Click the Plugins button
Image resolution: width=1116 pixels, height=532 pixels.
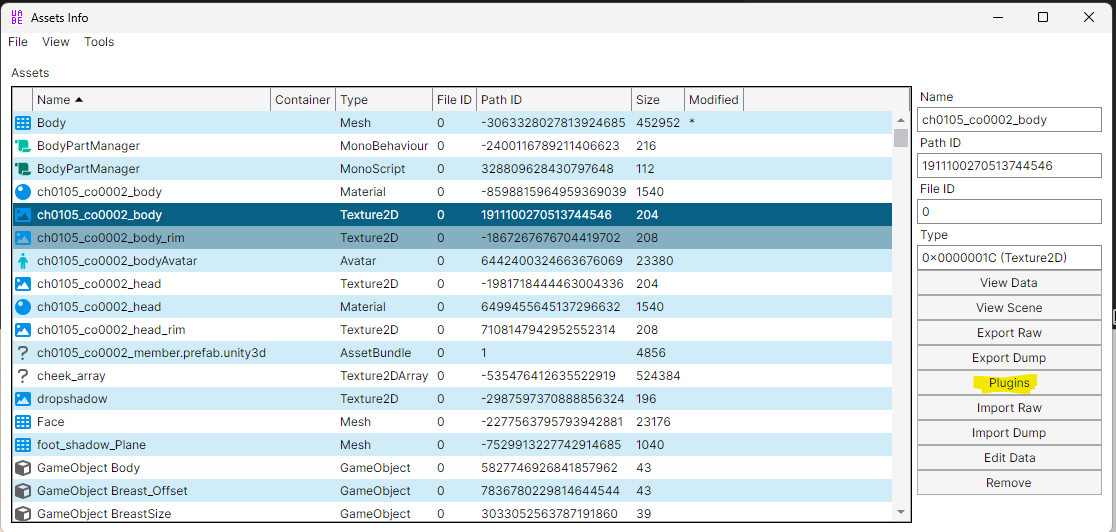click(x=1008, y=383)
